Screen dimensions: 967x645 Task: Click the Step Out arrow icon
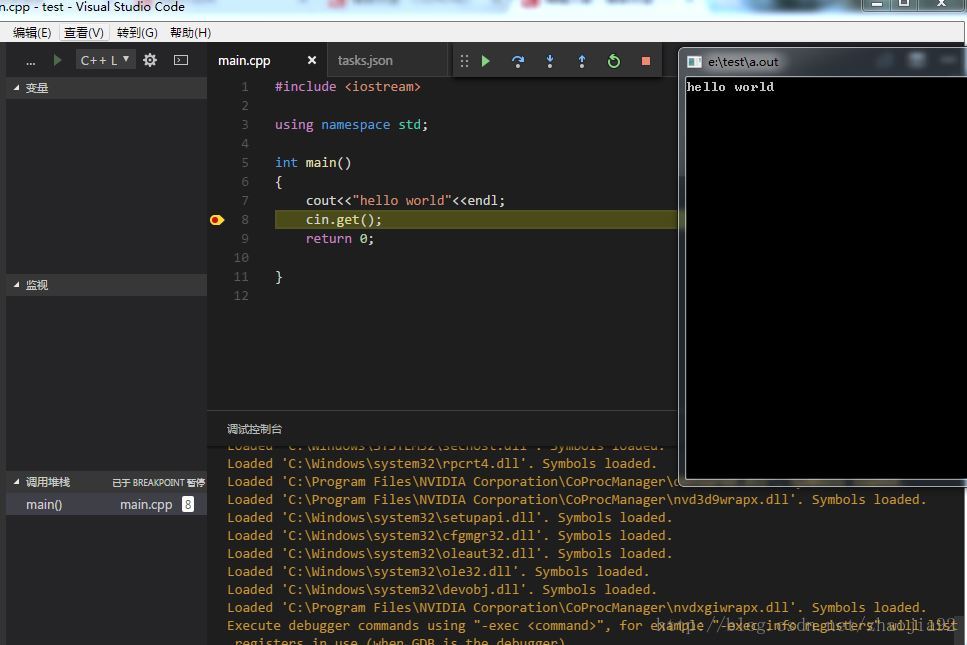point(582,61)
